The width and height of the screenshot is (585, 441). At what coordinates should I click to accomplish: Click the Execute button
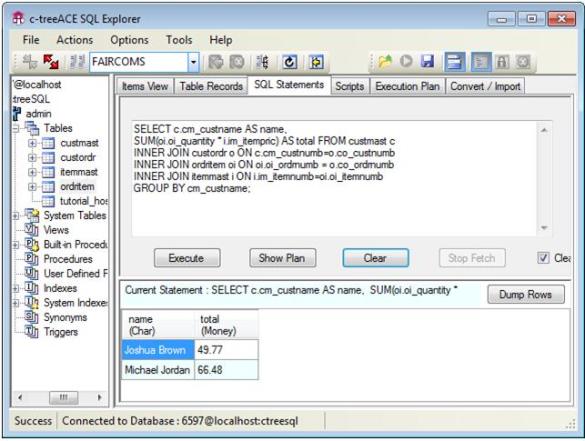point(187,258)
